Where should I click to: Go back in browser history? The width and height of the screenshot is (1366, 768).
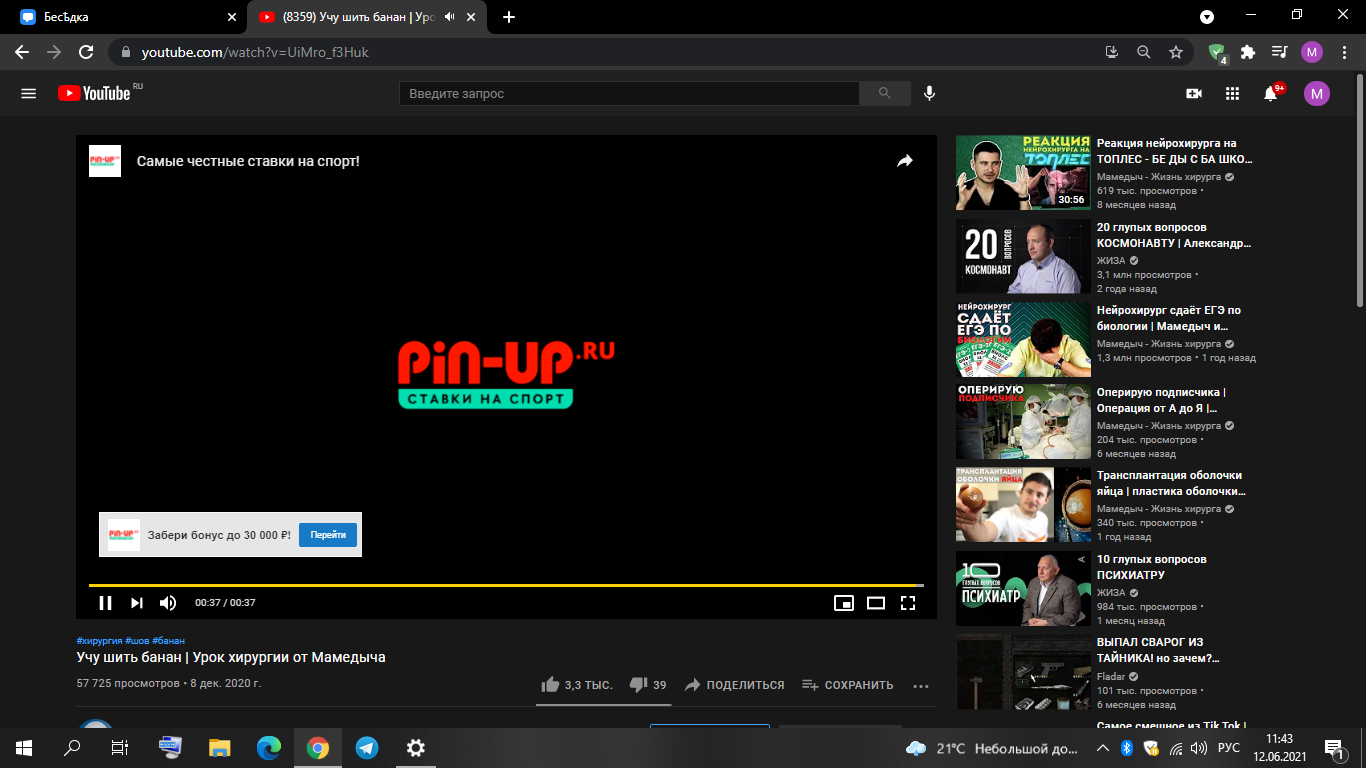pos(22,52)
